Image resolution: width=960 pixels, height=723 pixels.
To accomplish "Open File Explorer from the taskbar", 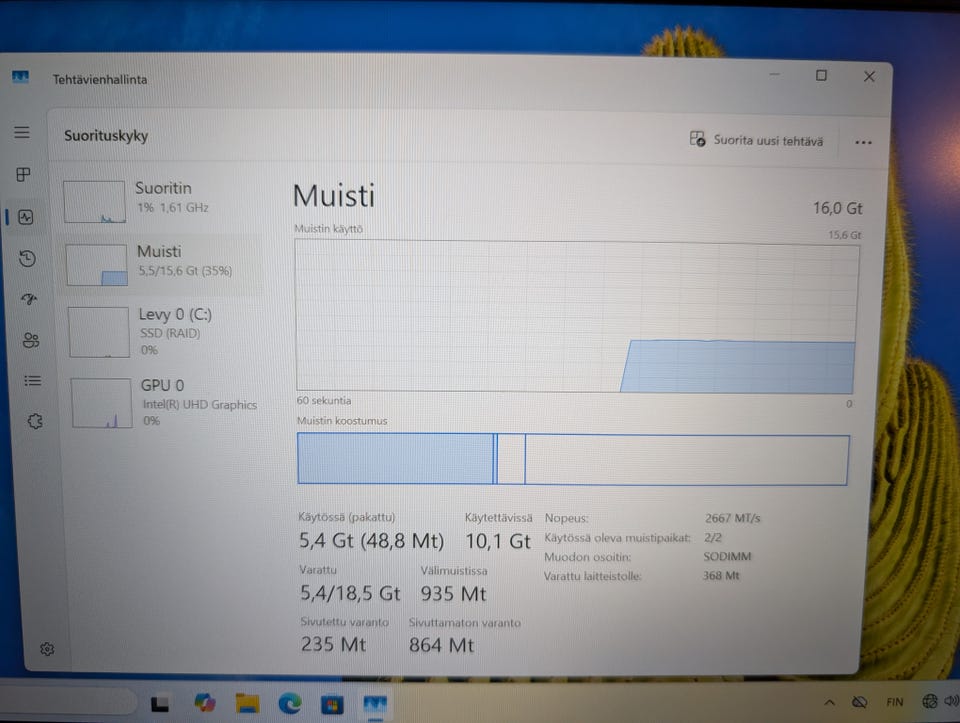I will click(247, 703).
